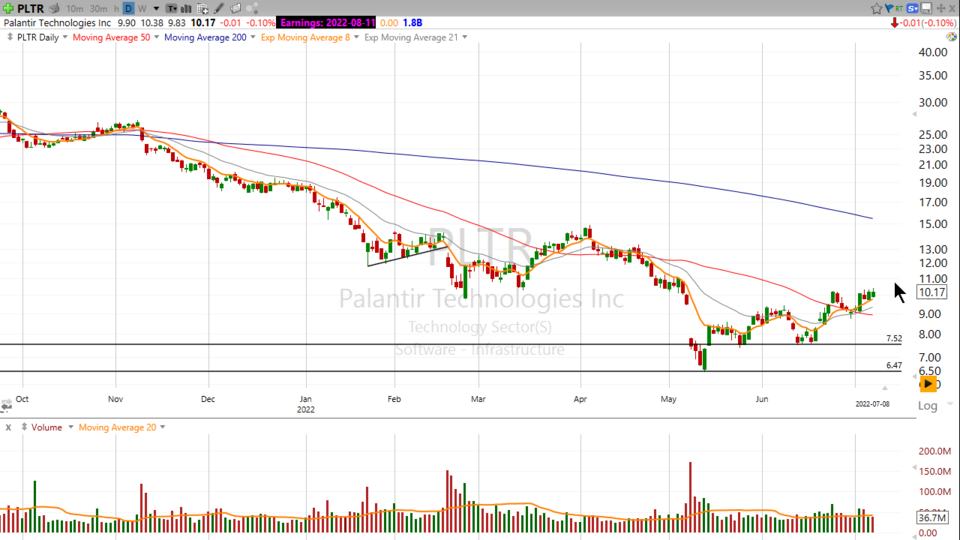960x540 pixels.
Task: Close the chart panel with X
Action: pyautogui.click(x=953, y=9)
